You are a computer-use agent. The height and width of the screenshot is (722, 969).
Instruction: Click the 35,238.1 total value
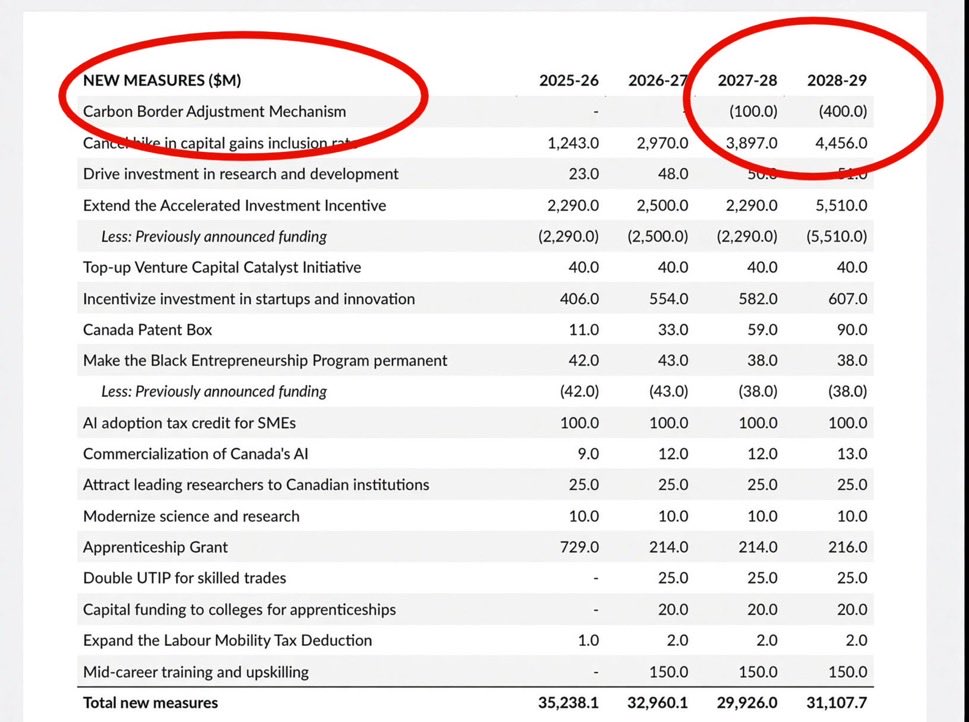pyautogui.click(x=569, y=703)
